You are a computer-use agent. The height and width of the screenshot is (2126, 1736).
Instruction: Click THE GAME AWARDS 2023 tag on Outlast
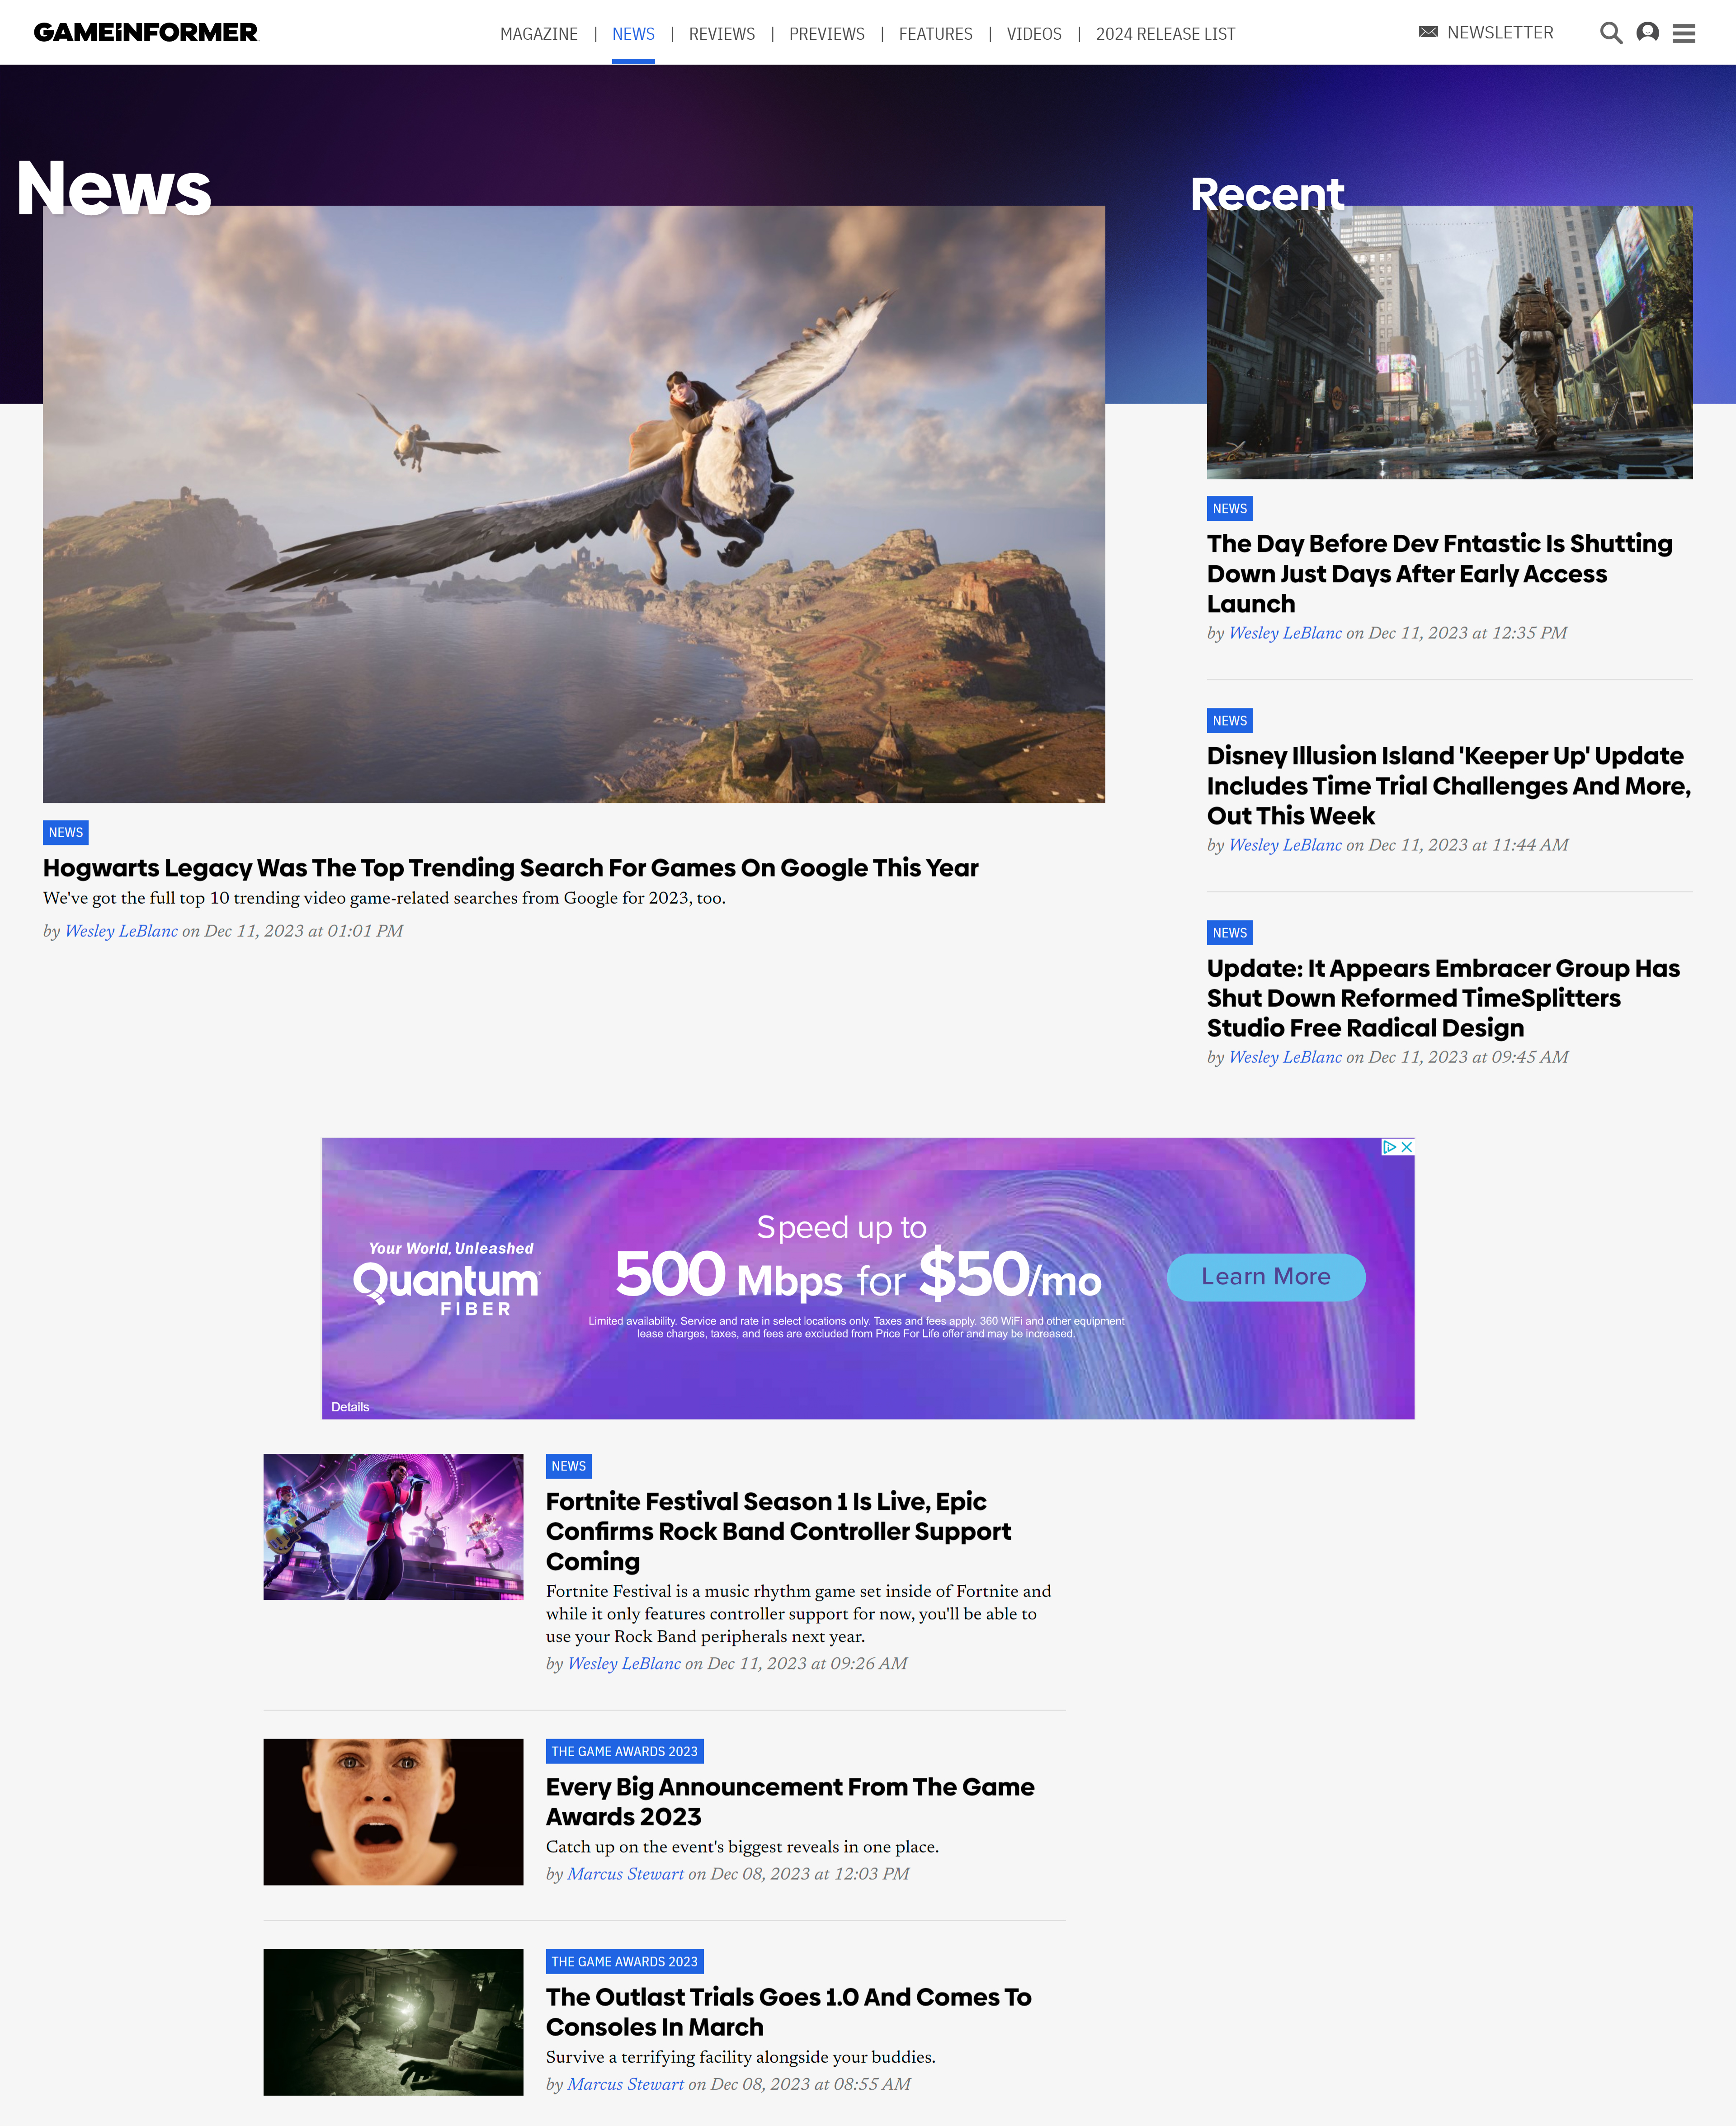click(x=624, y=1961)
